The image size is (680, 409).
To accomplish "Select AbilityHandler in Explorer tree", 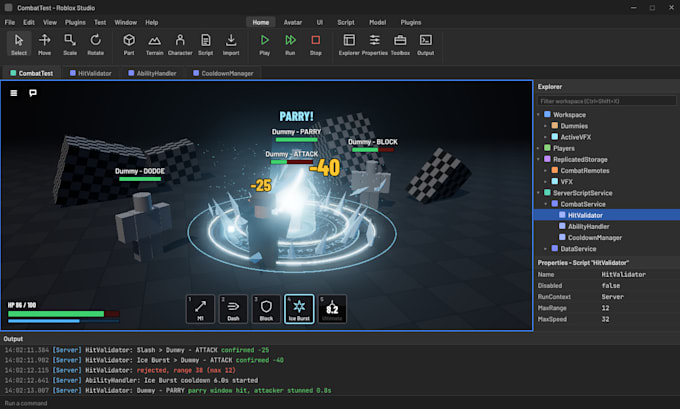I will [607, 226].
